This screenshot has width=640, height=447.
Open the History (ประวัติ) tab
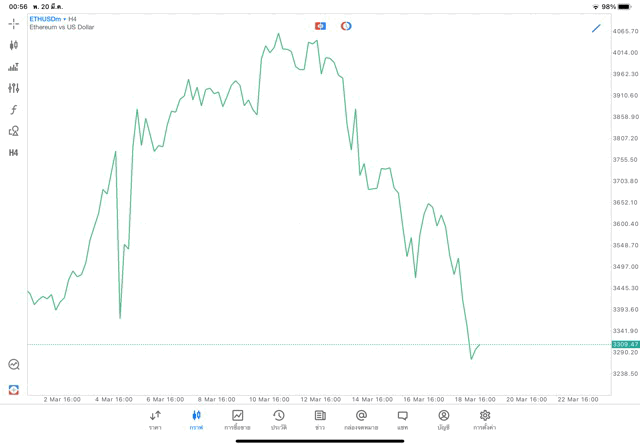pyautogui.click(x=279, y=420)
